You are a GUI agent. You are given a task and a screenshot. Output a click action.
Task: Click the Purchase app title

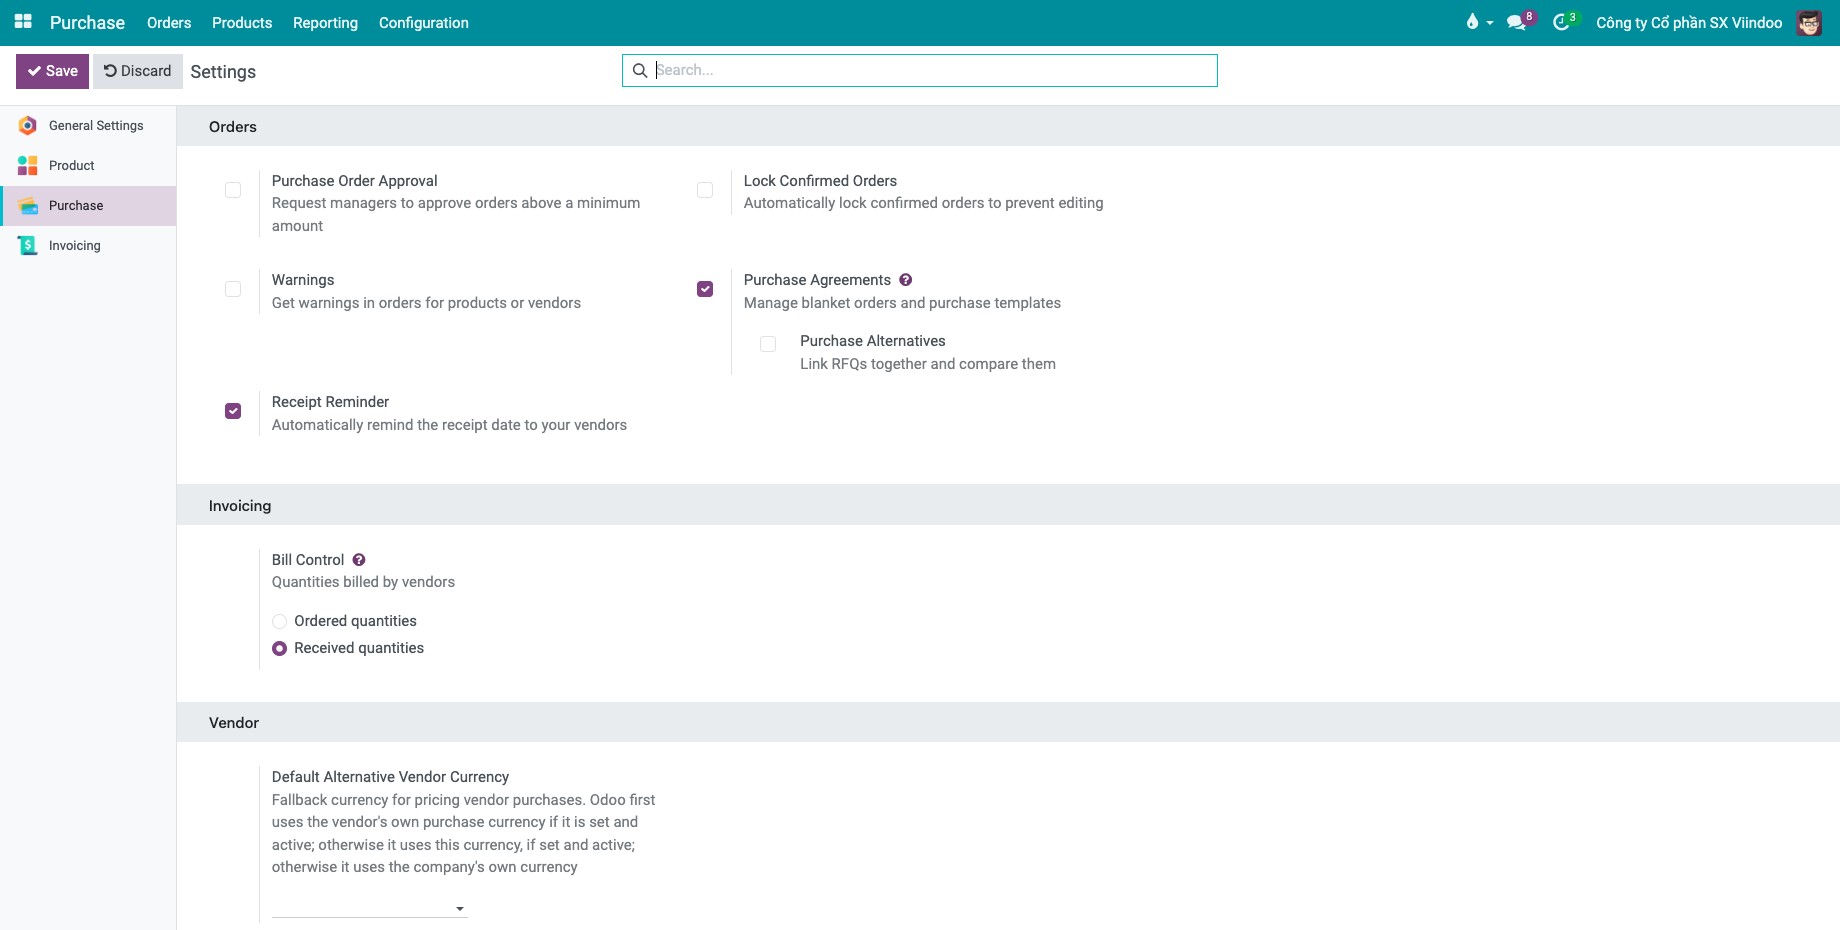(x=88, y=23)
